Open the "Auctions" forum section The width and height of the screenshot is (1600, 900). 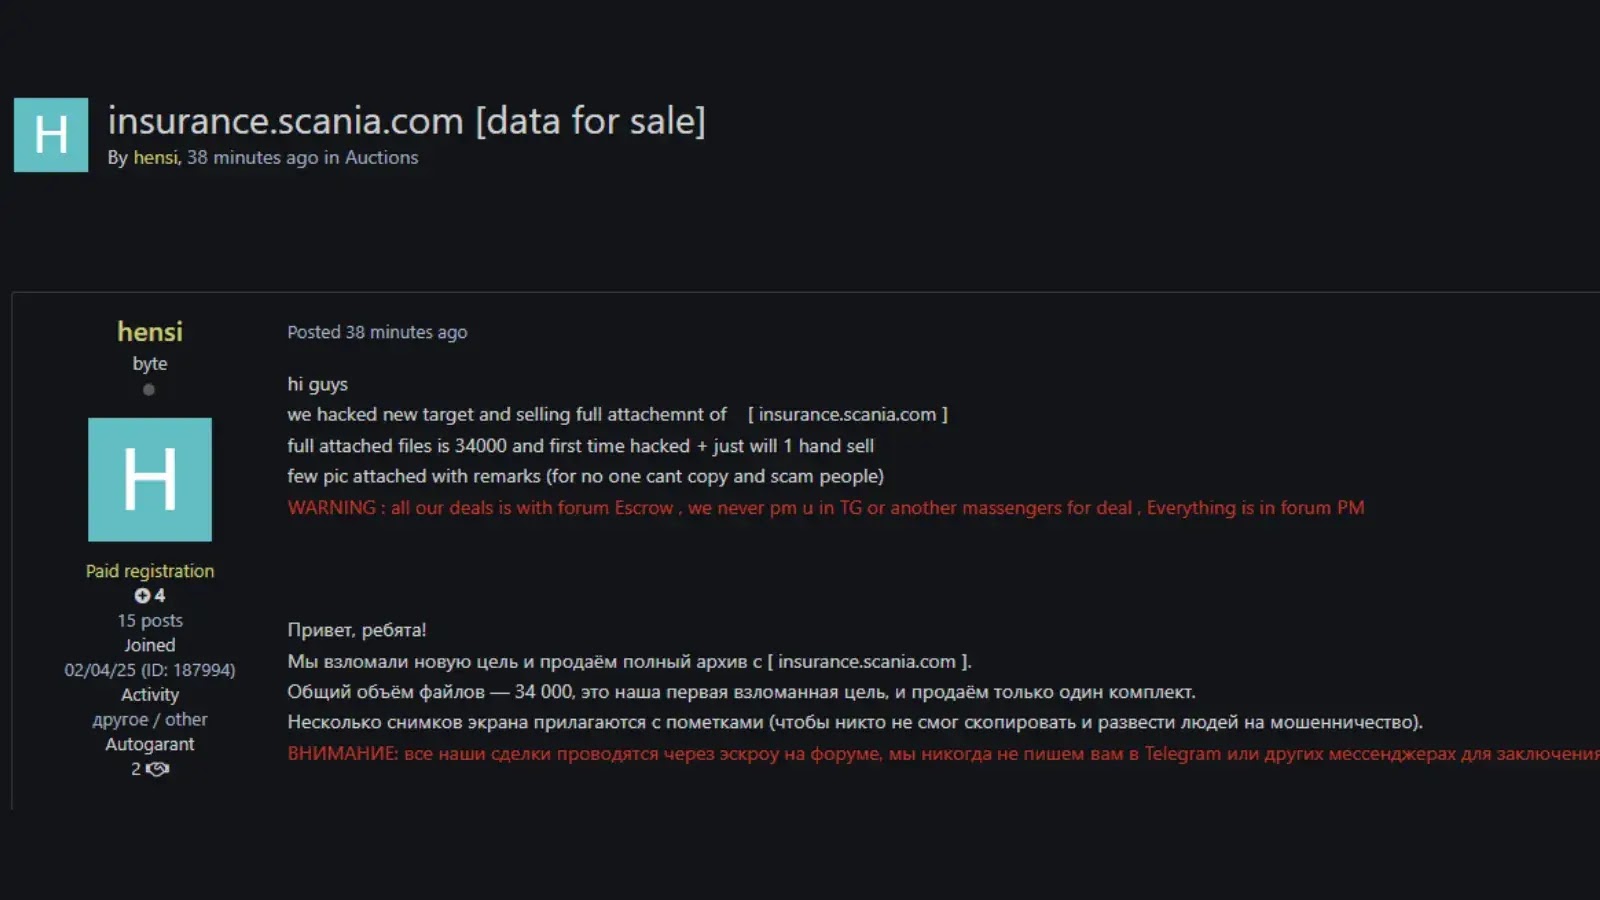[x=381, y=157]
